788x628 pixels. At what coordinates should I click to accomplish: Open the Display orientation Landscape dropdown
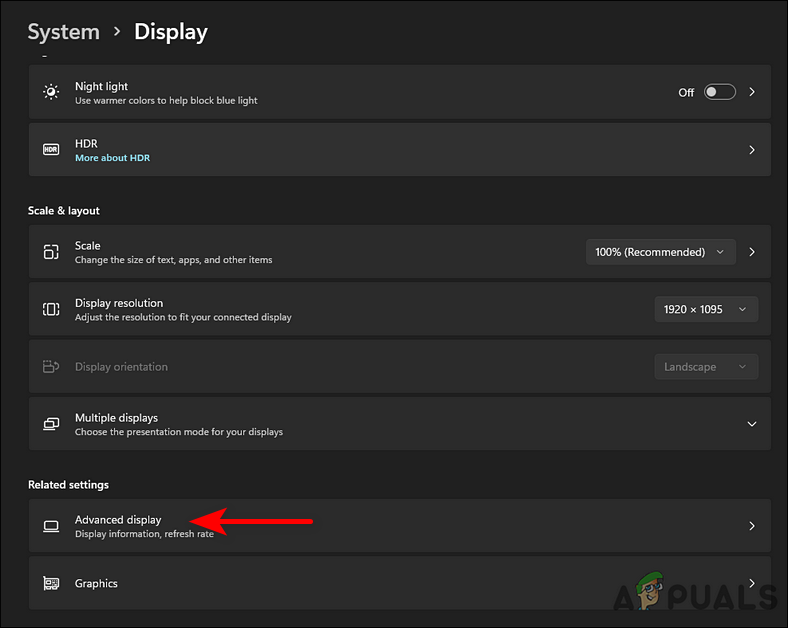(x=705, y=367)
